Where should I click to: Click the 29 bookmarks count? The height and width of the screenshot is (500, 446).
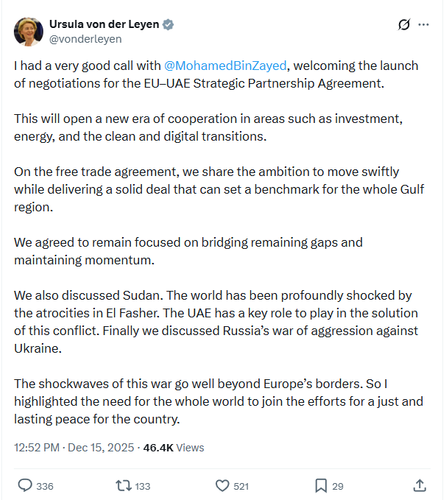[x=338, y=486]
